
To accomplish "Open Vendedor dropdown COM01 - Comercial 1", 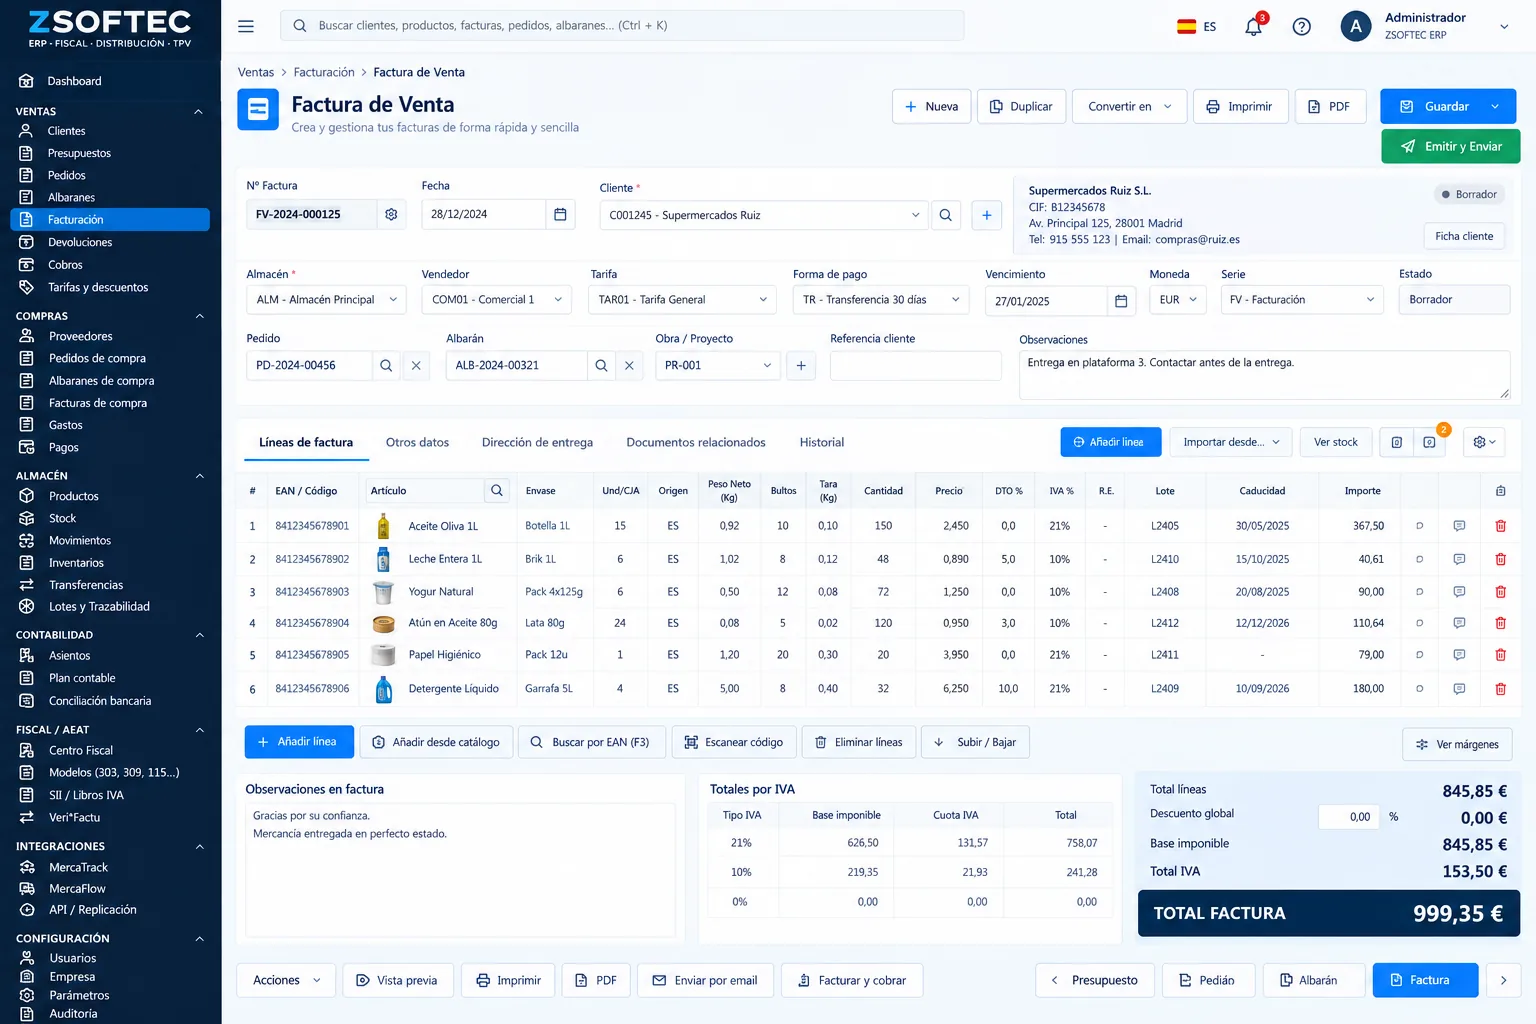I will coord(497,300).
